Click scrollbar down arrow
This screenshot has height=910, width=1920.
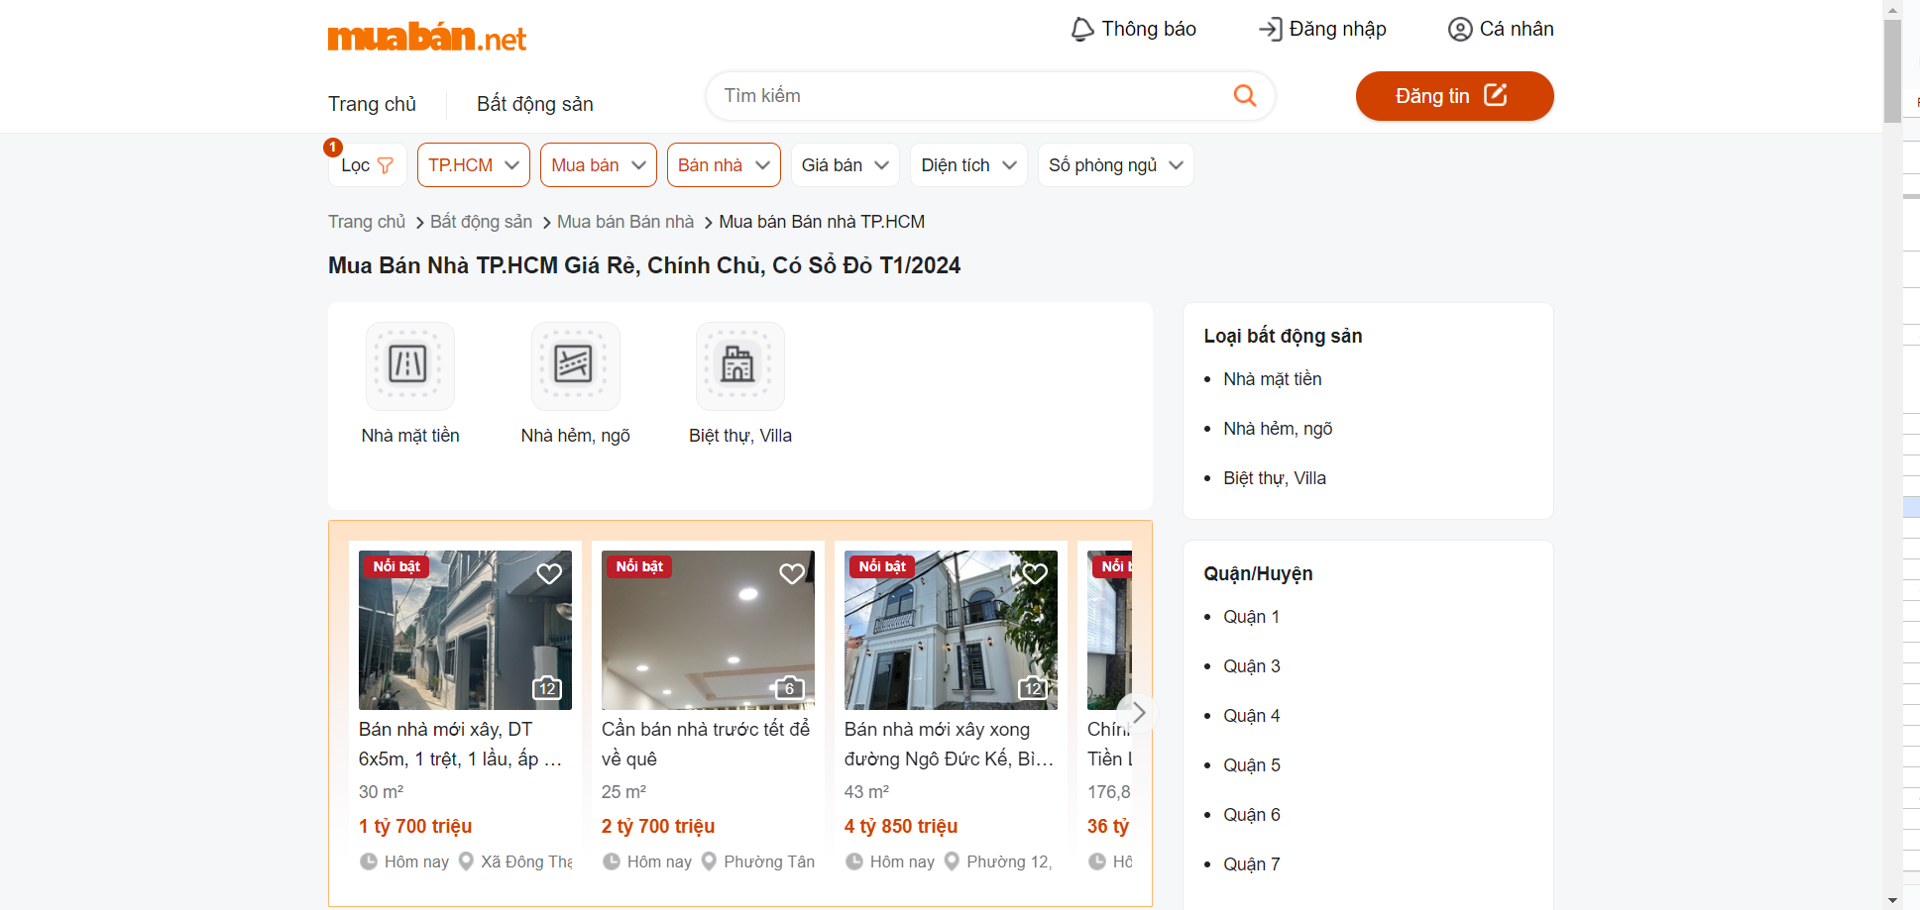click(x=1892, y=901)
